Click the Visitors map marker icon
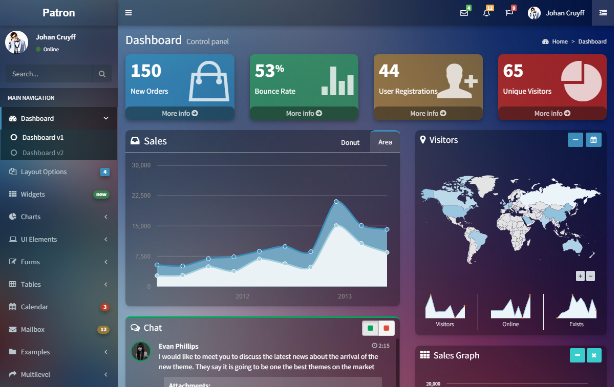 [423, 139]
